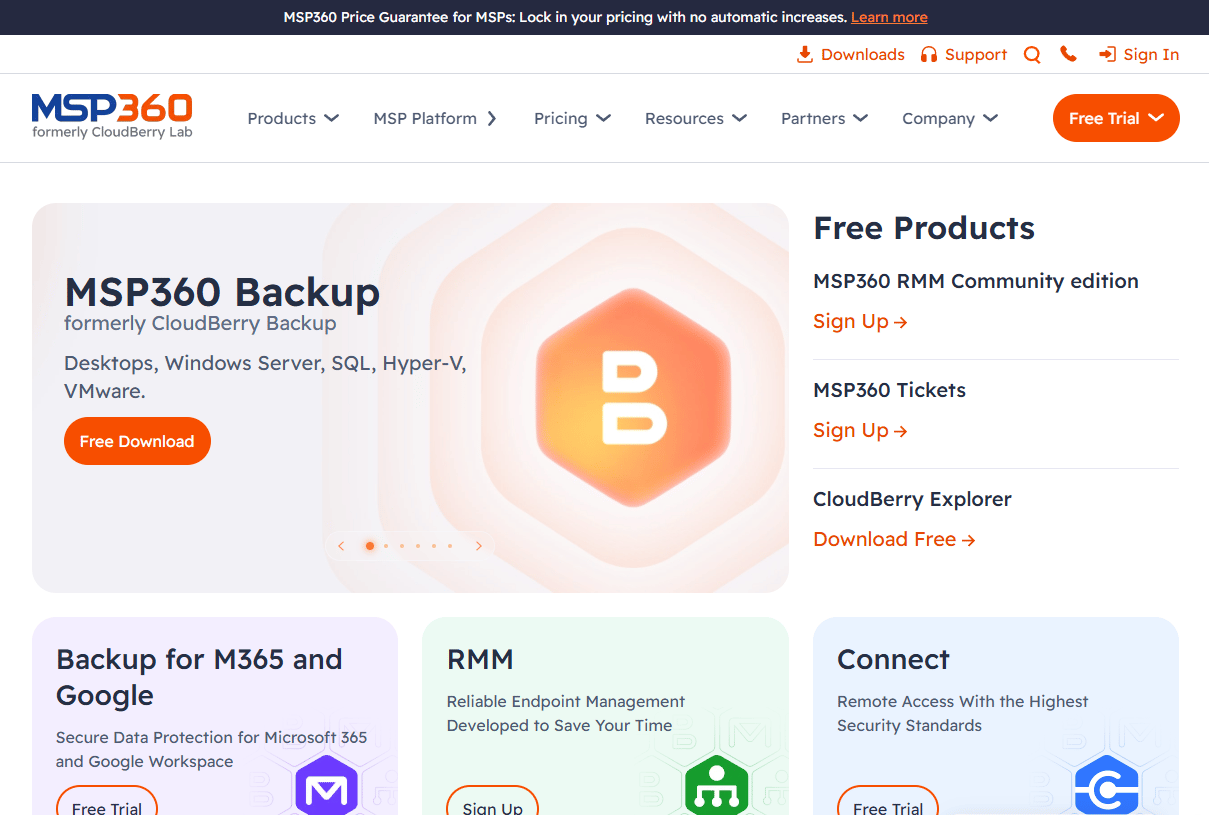1209x815 pixels.
Task: Expand the Partners dropdown
Action: pos(824,118)
